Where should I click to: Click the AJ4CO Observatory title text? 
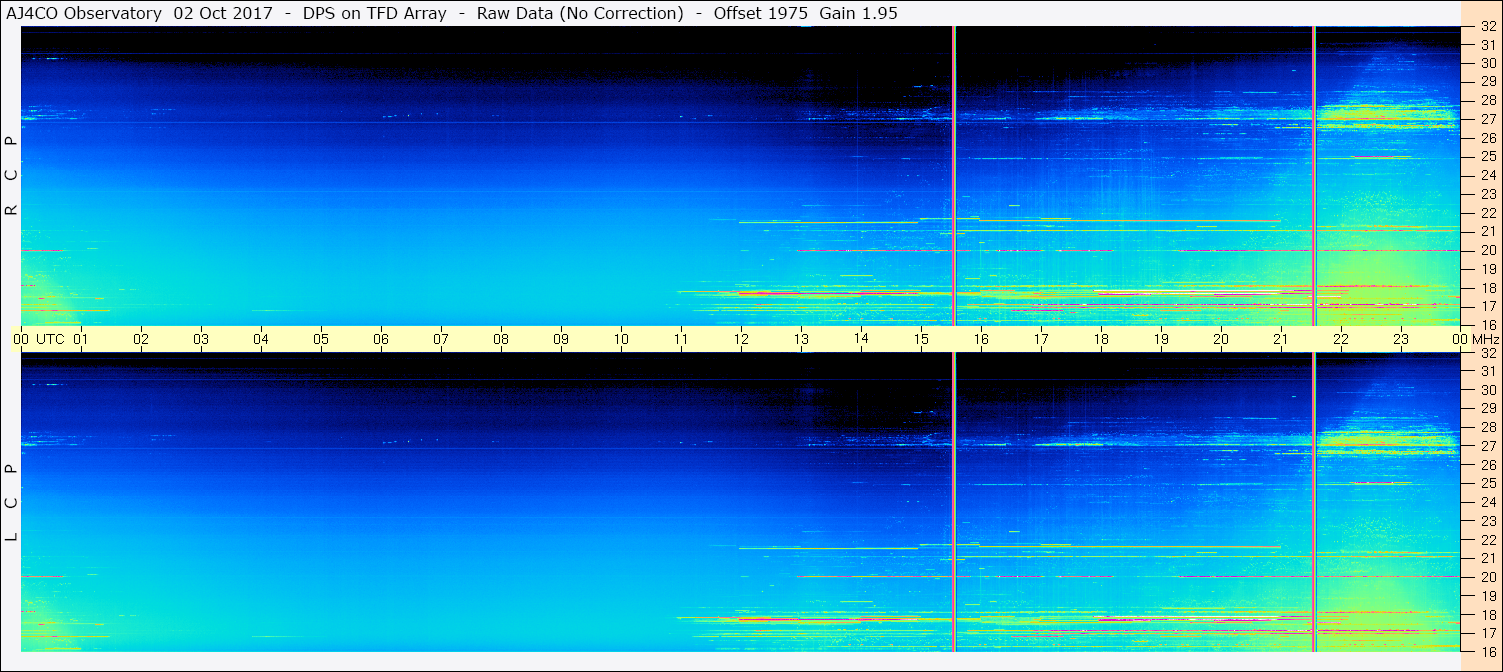[85, 13]
